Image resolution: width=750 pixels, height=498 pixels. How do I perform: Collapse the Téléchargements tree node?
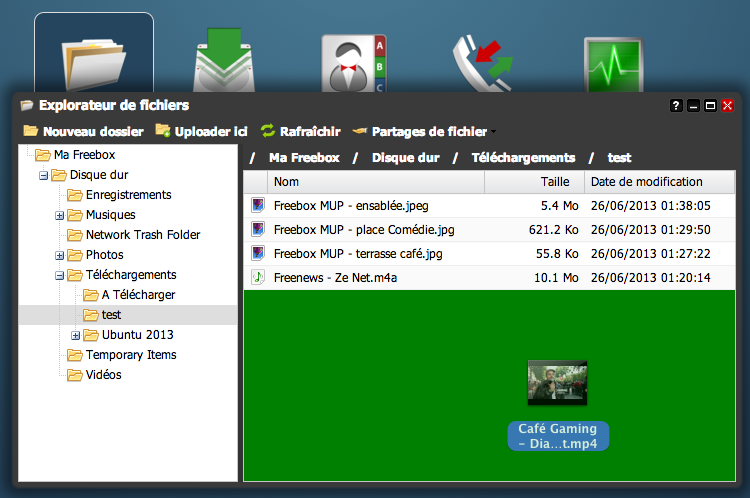(59, 276)
